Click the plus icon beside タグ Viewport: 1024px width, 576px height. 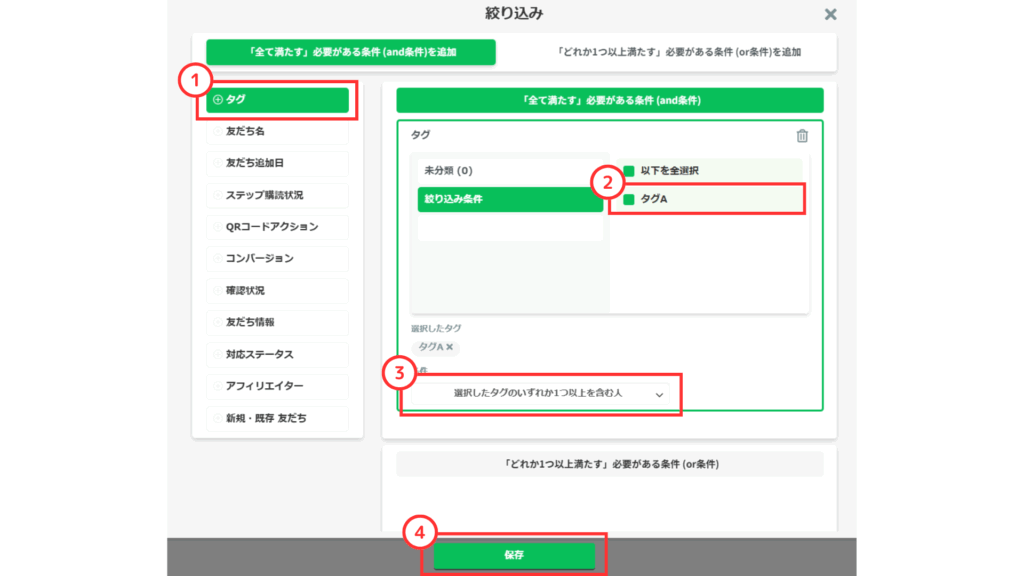coord(218,100)
